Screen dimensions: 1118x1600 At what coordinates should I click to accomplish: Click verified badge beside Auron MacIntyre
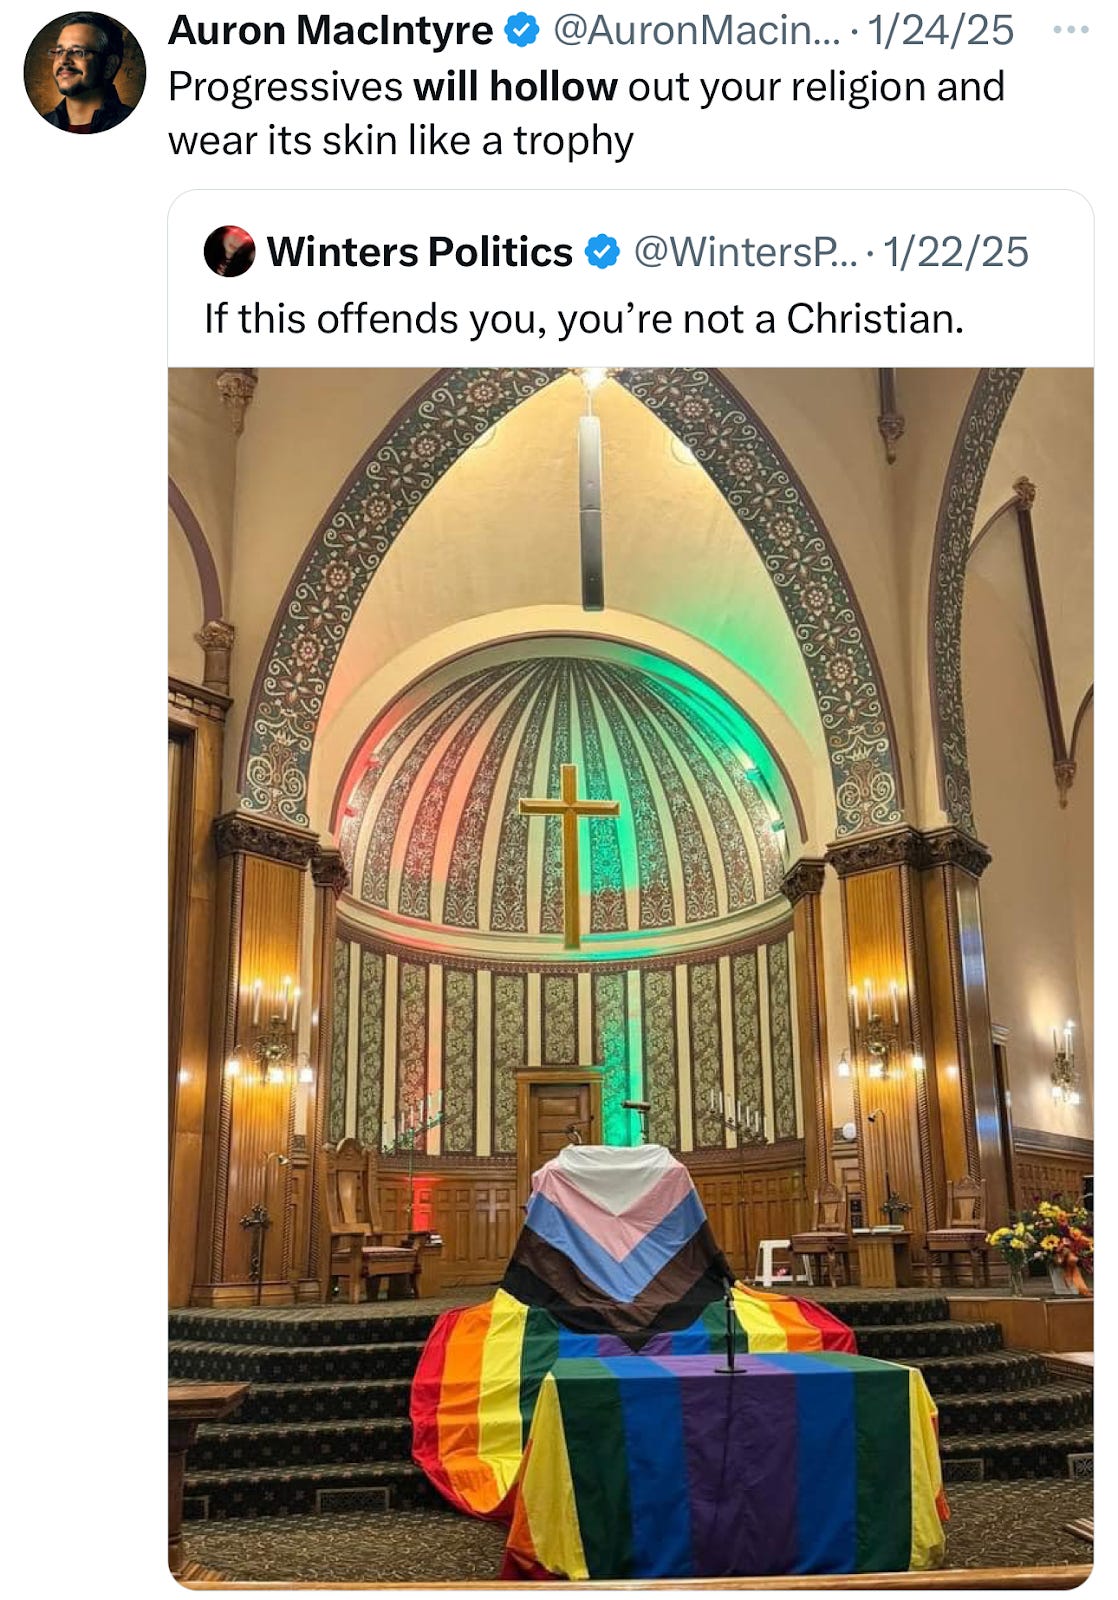[522, 31]
